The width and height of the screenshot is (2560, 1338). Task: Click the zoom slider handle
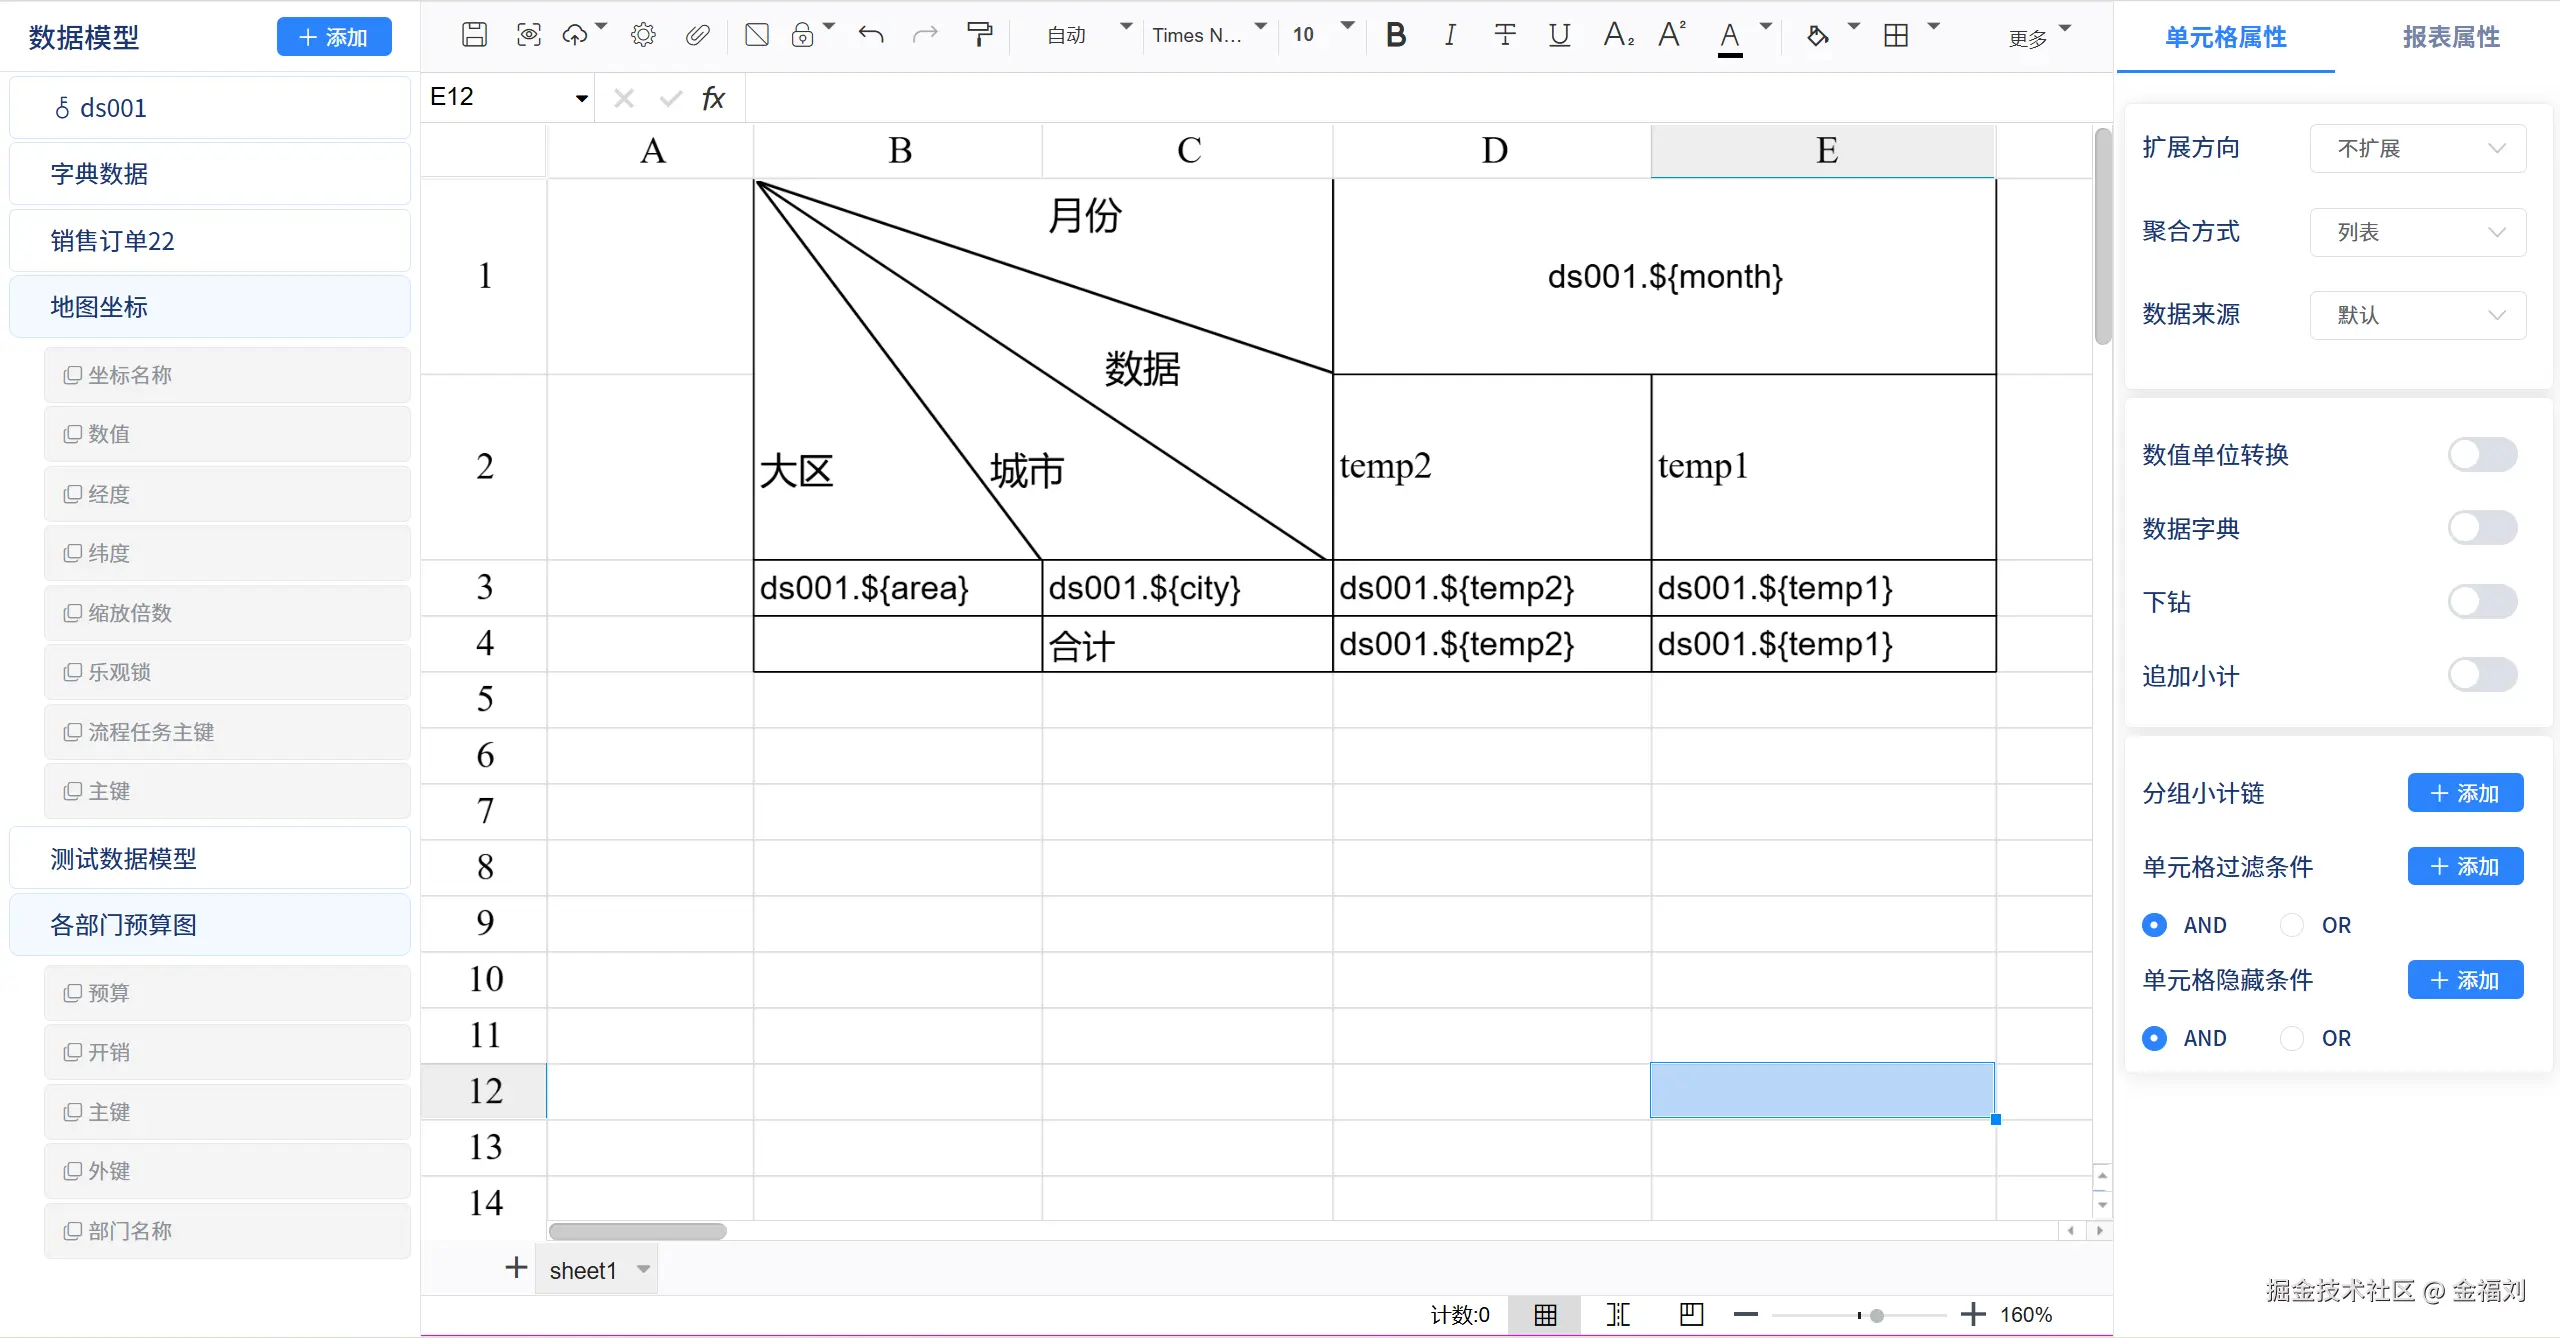[x=1876, y=1315]
